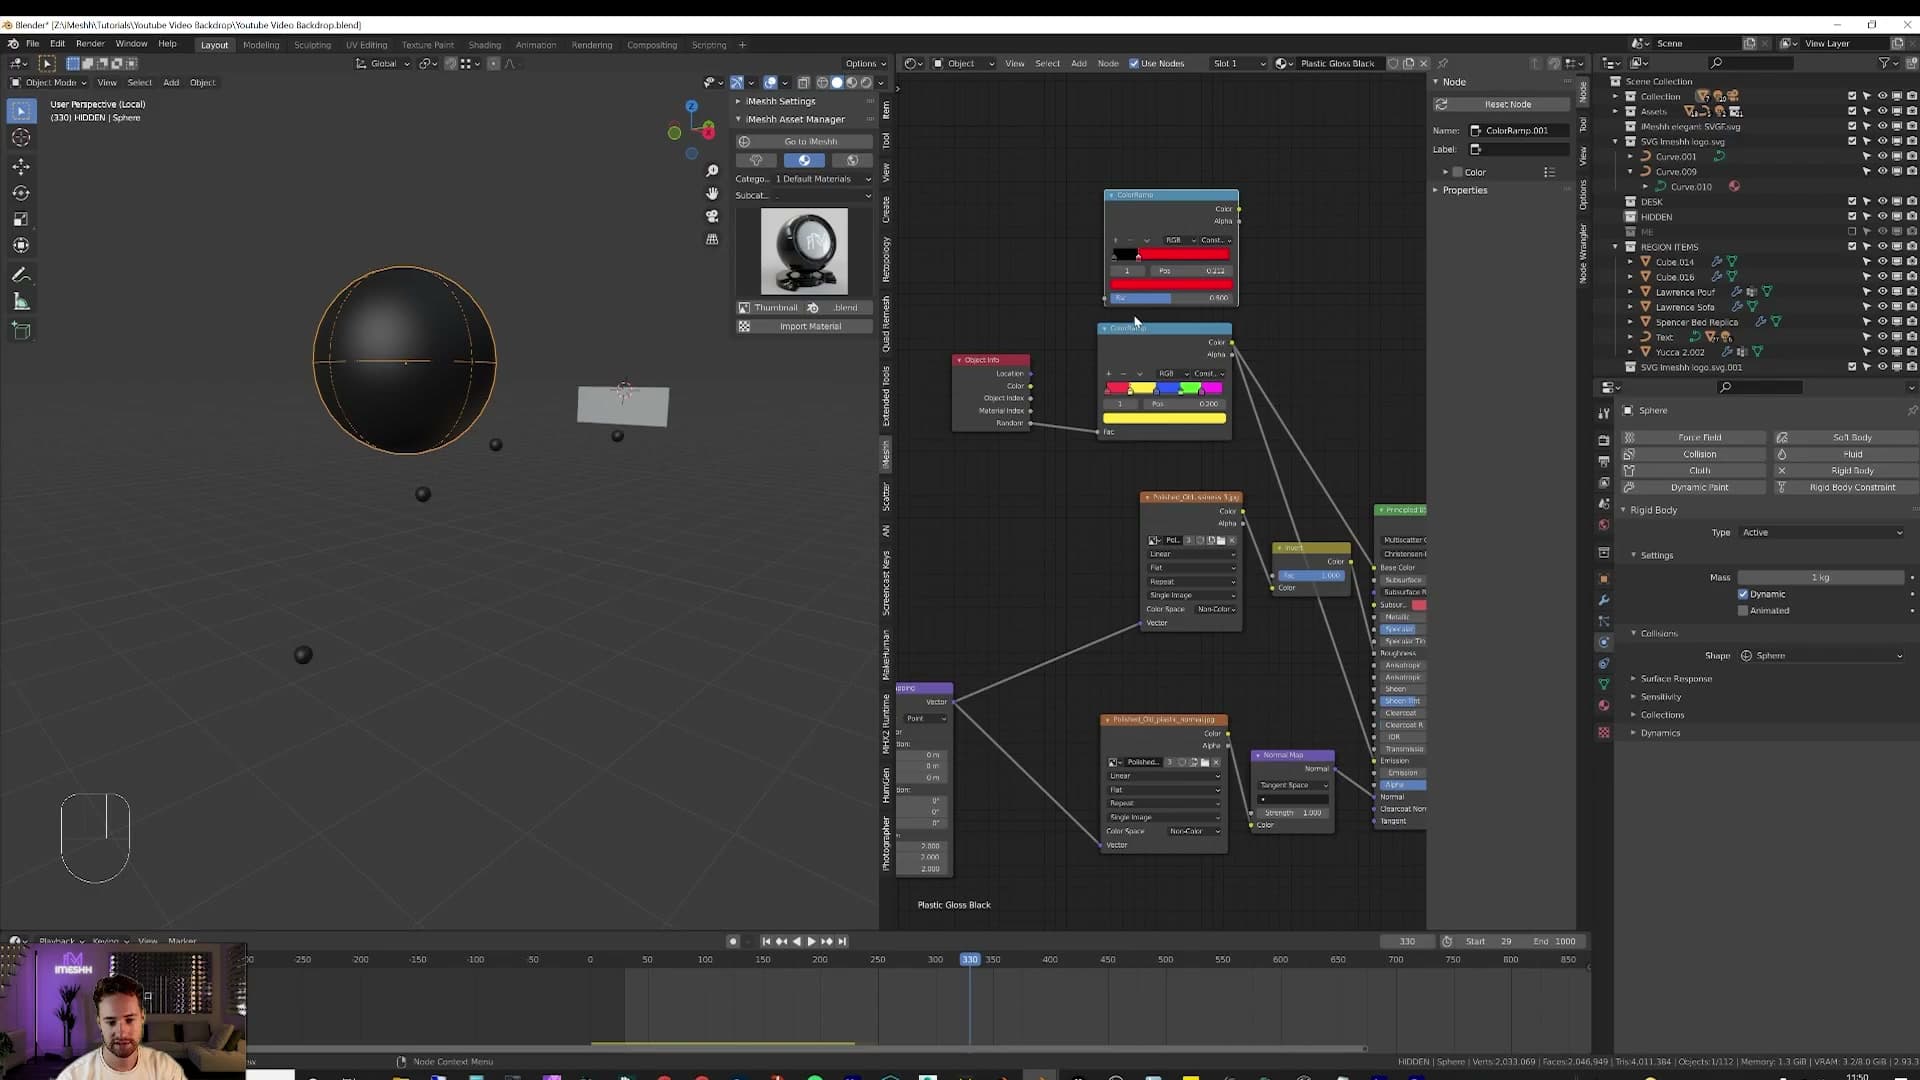Open the Rigid Body Type dropdown
The height and width of the screenshot is (1080, 1920).
pos(1822,533)
